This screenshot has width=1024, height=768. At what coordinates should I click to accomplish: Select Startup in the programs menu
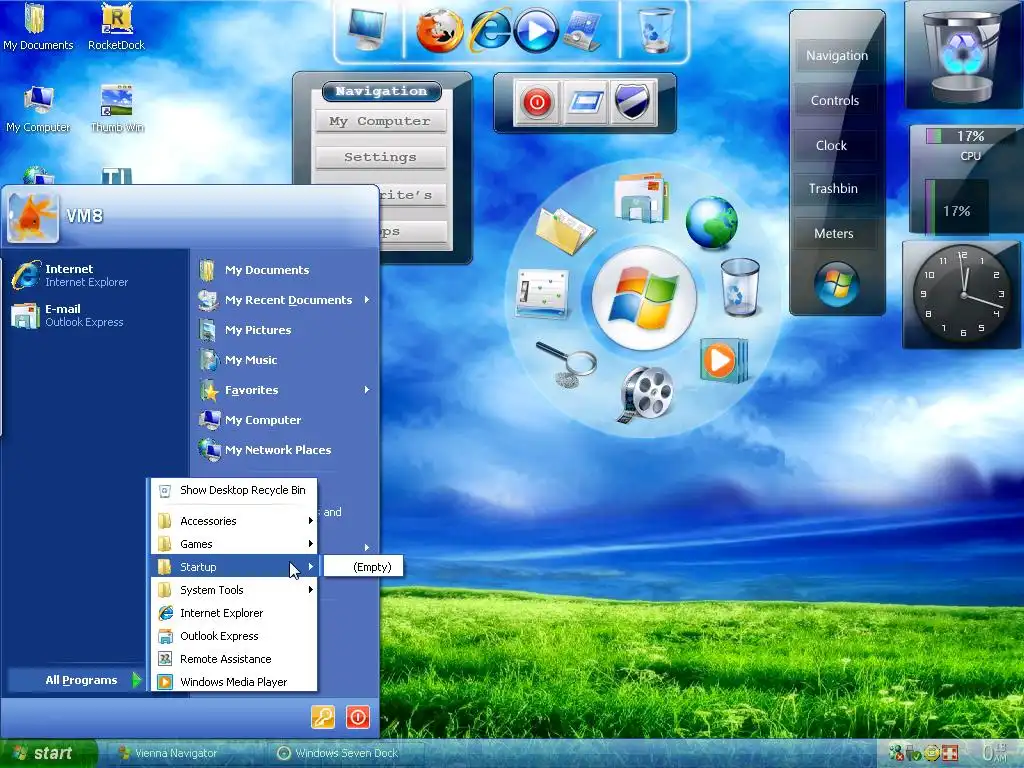click(x=234, y=566)
